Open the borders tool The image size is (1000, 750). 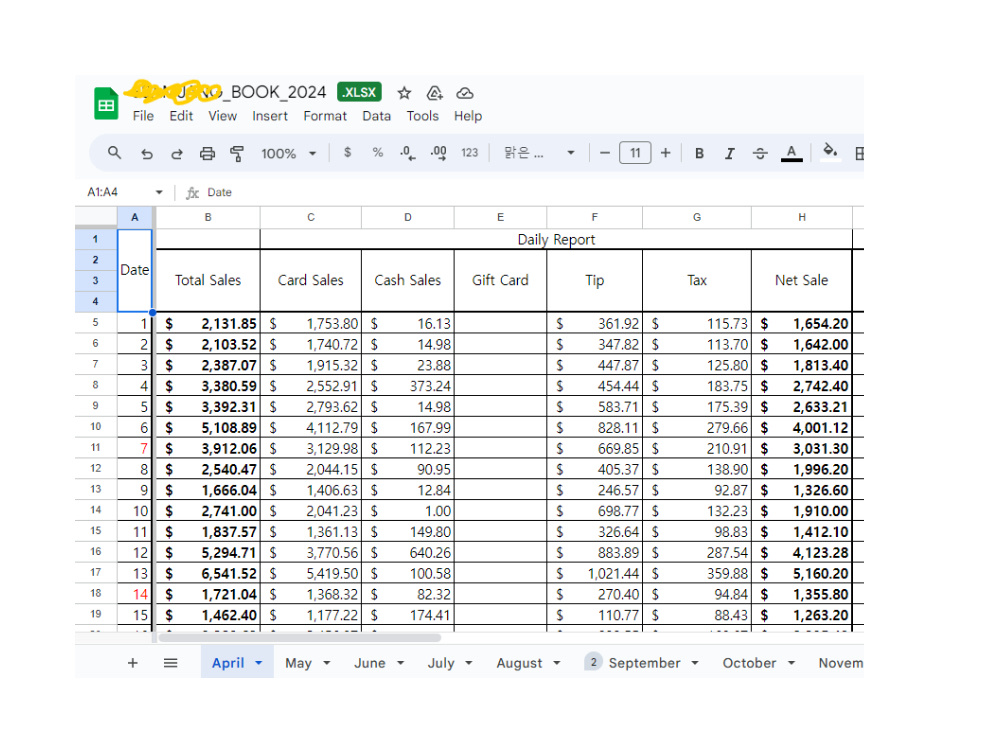pyautogui.click(x=859, y=153)
